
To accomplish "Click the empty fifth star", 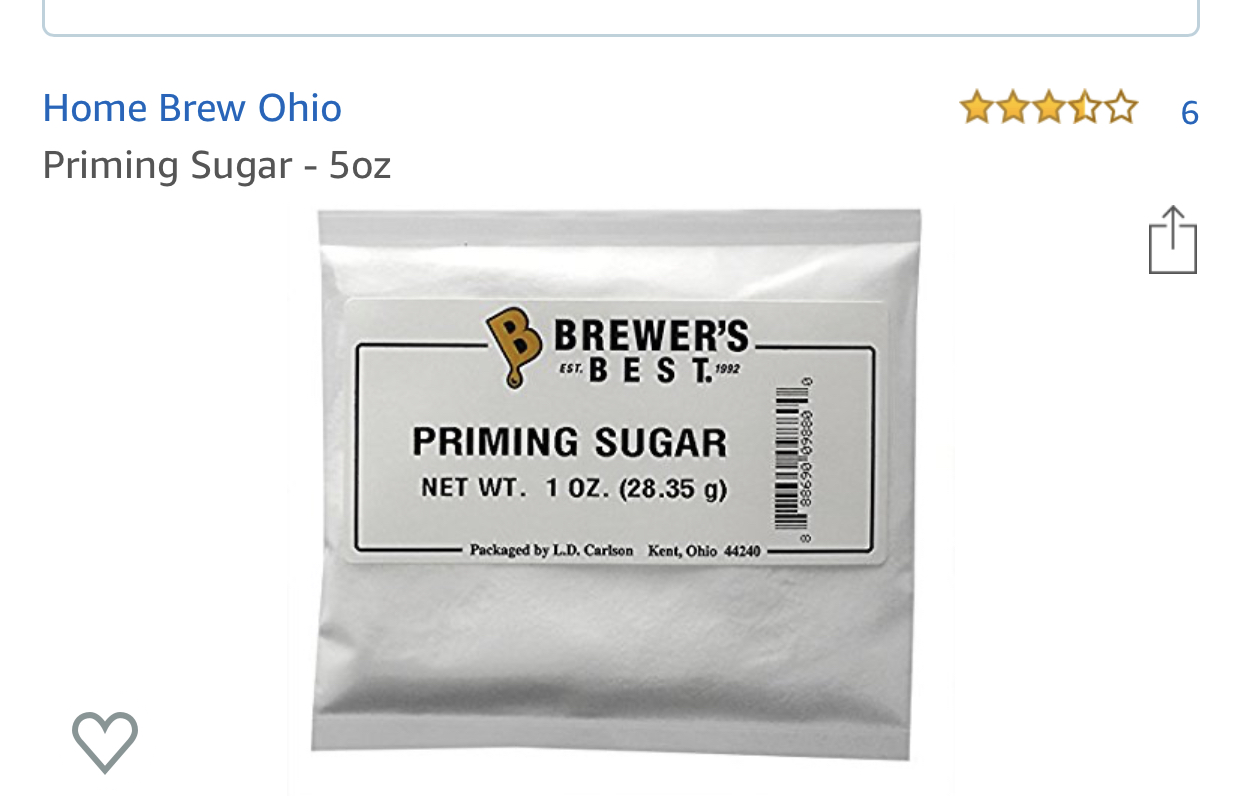I will (1120, 107).
